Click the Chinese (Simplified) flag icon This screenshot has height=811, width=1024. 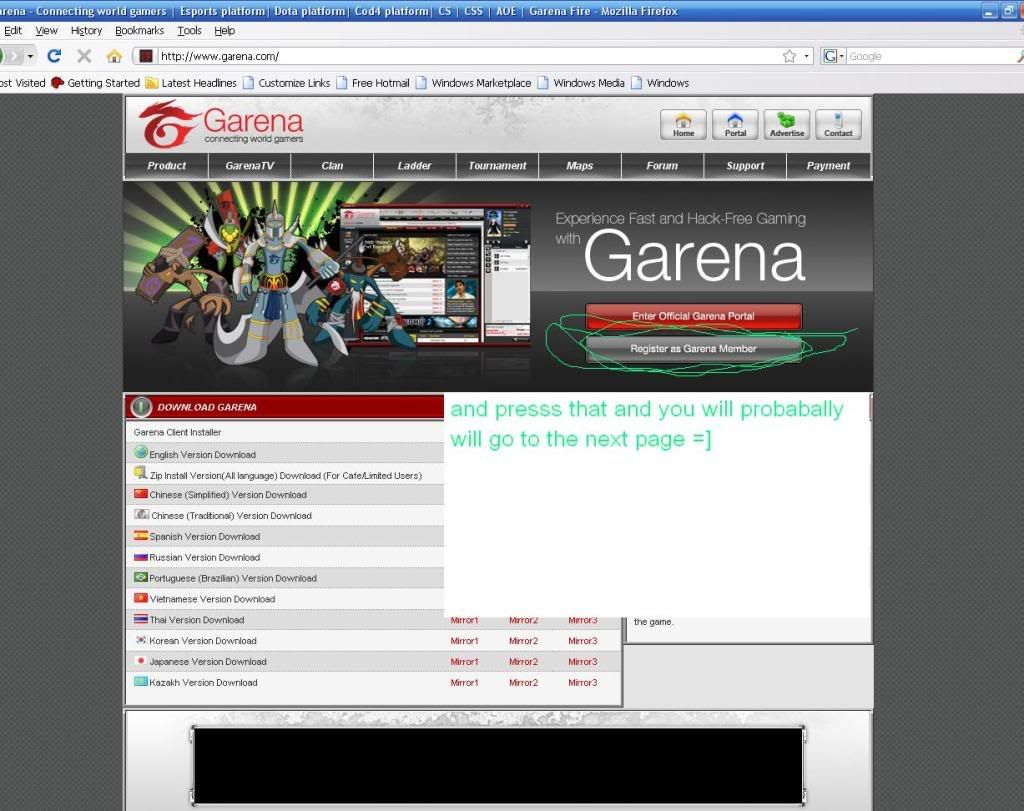tap(140, 494)
